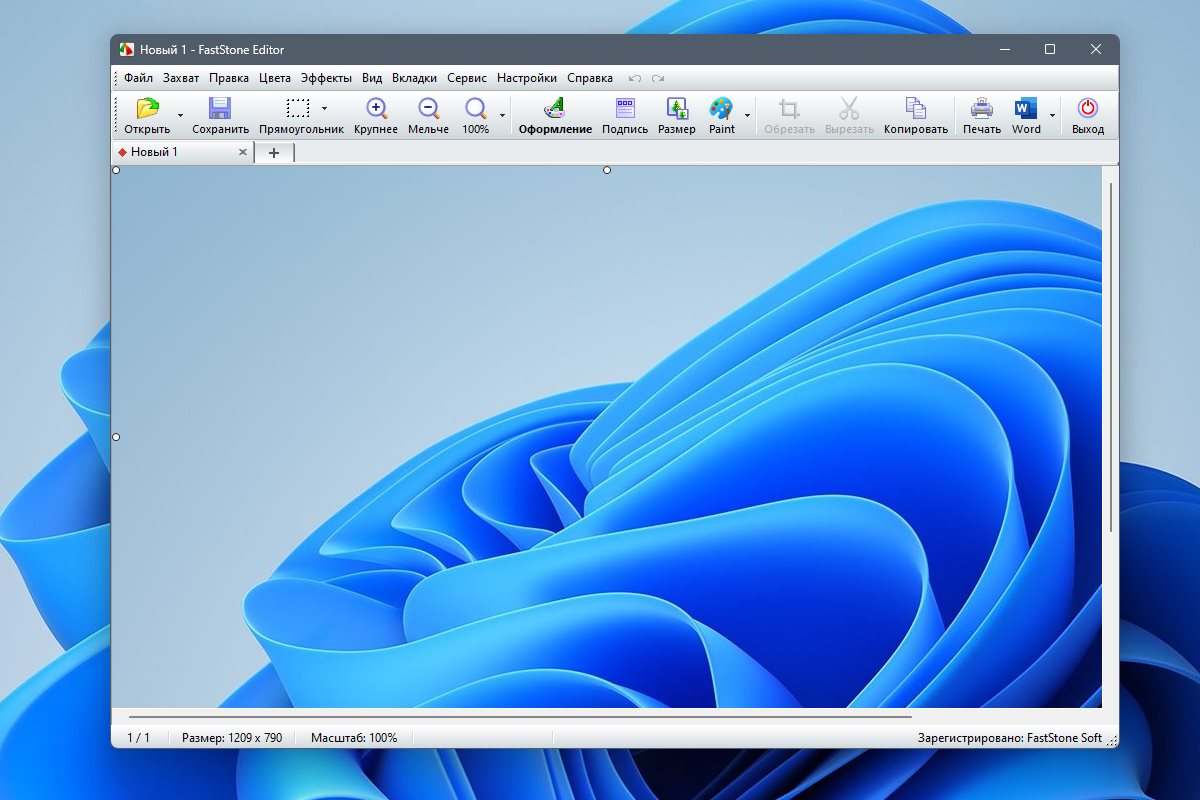Open the 100% zoom dropdown arrow
This screenshot has width=1200, height=800.
502,116
